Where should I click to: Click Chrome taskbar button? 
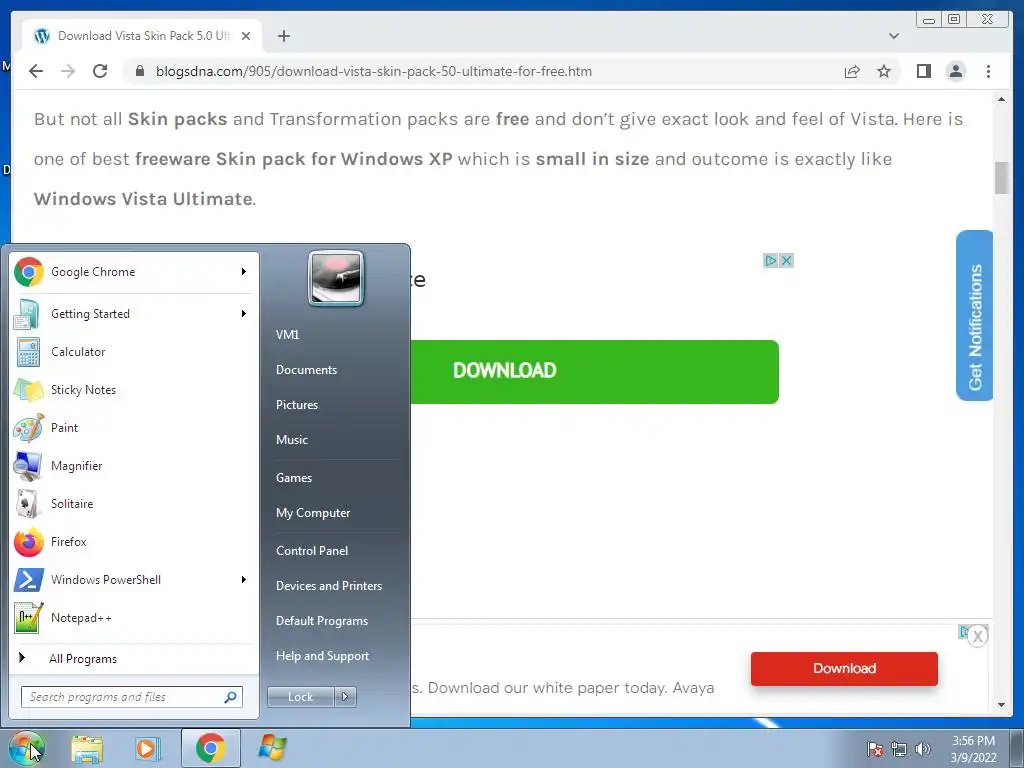tap(210, 748)
